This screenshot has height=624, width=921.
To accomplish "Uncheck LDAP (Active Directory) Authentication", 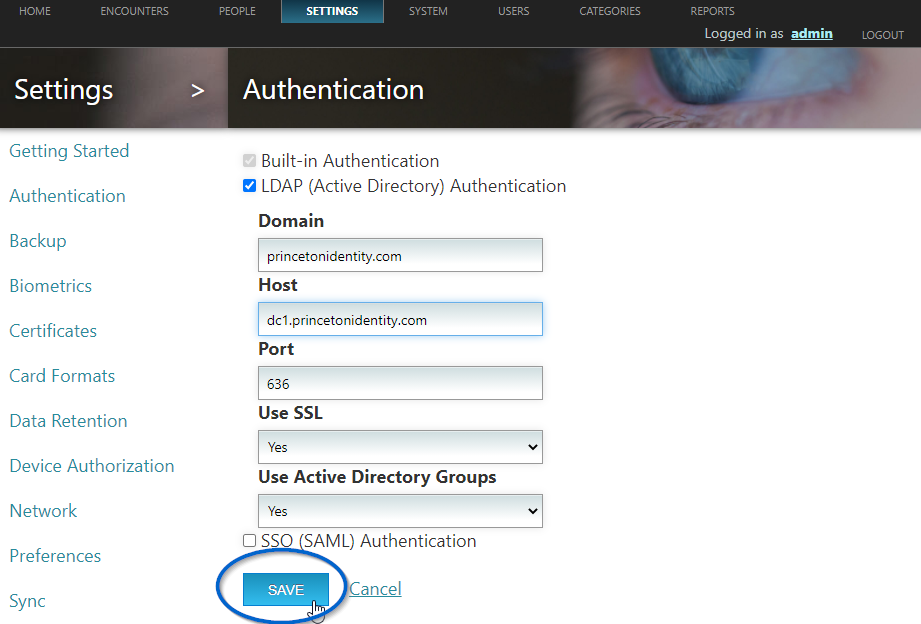I will (249, 186).
